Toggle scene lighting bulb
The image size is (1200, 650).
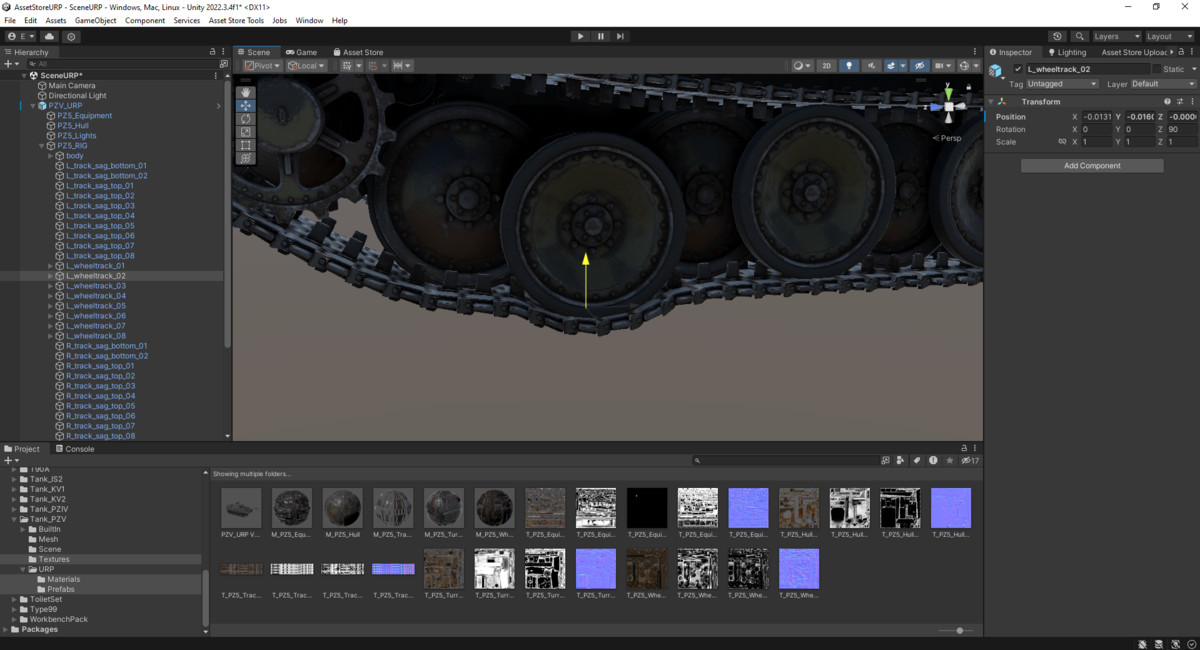pos(850,66)
